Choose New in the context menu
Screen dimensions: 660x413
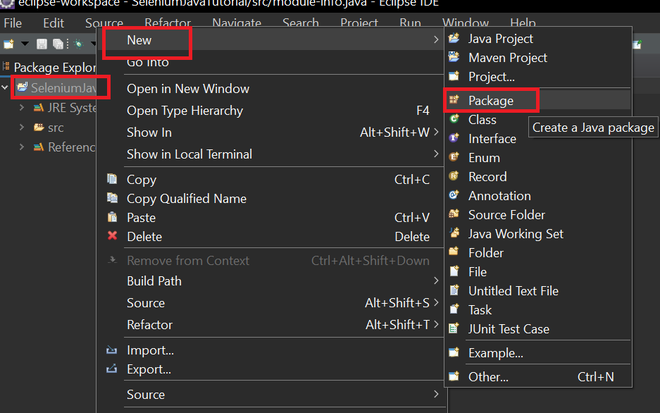pos(271,40)
